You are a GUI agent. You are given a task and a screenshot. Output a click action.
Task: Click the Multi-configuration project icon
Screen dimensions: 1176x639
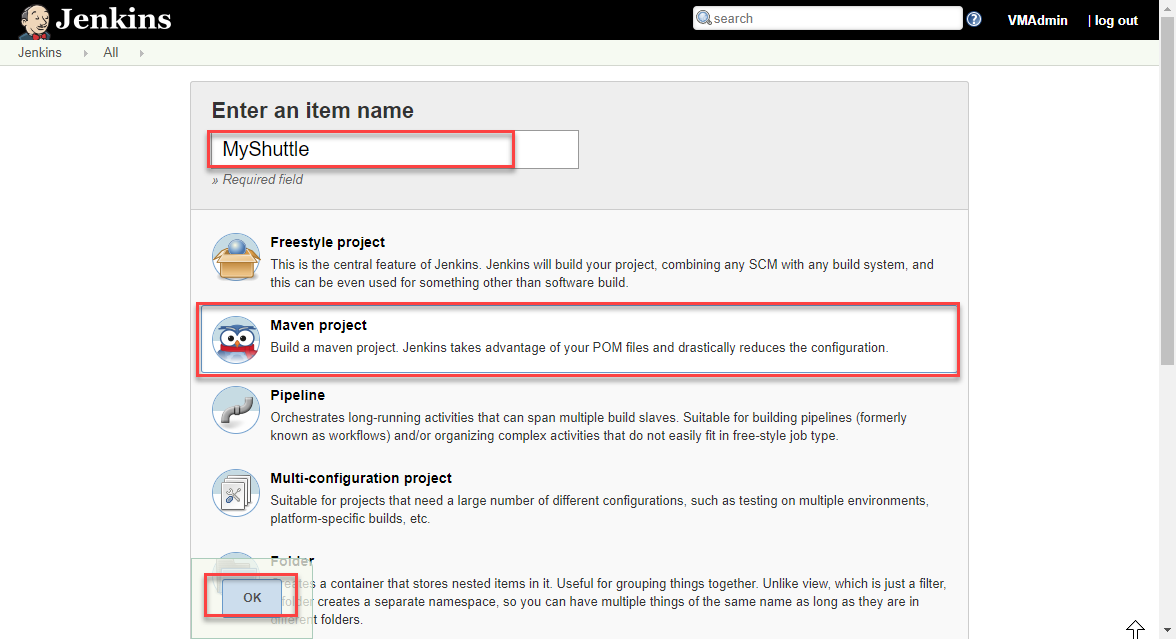coord(235,492)
